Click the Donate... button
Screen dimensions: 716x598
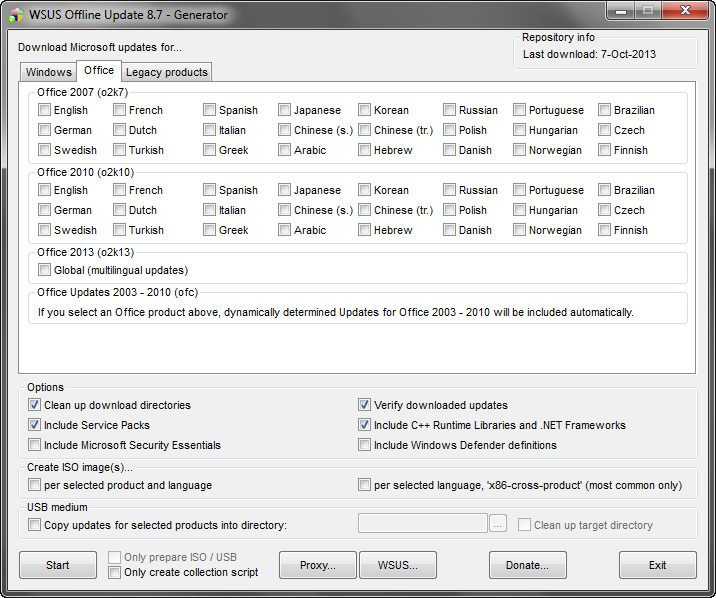tap(527, 565)
